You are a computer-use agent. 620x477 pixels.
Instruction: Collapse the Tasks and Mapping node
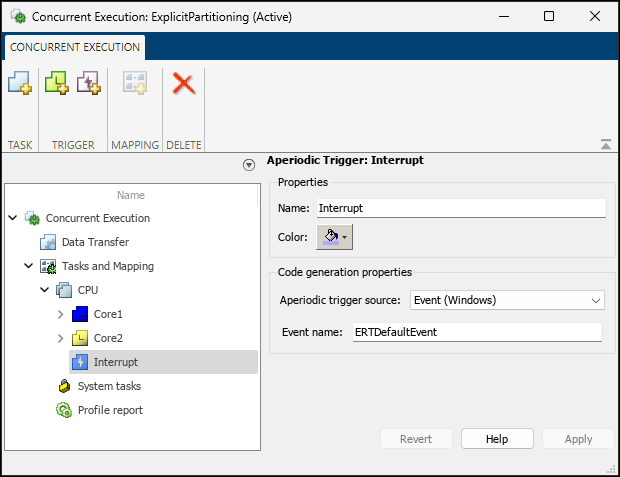pos(28,266)
